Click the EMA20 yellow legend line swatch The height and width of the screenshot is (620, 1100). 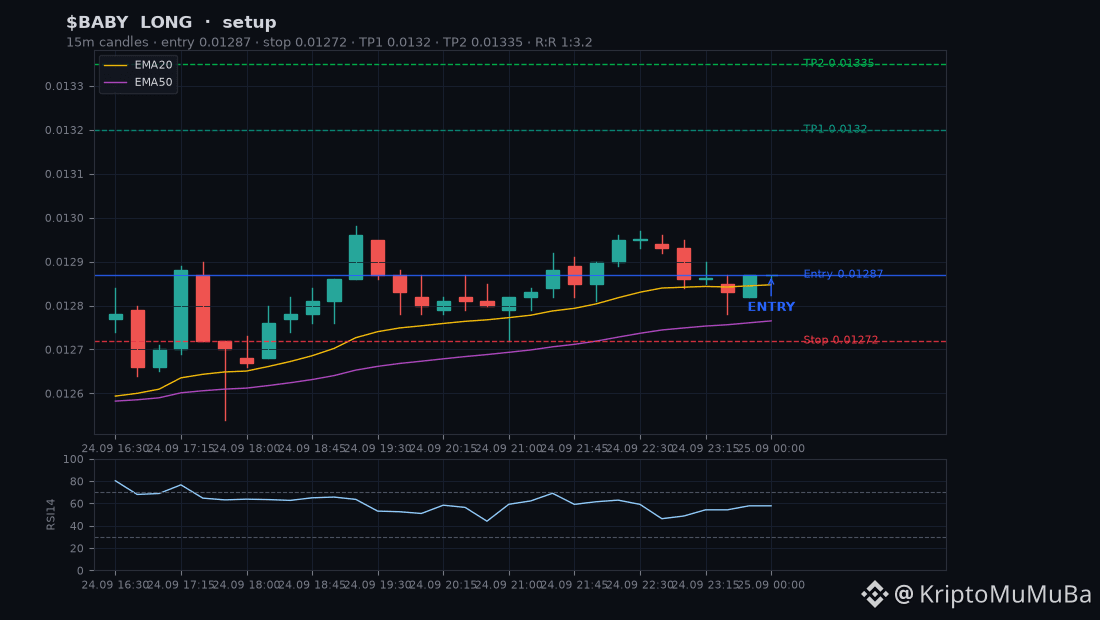coord(116,65)
